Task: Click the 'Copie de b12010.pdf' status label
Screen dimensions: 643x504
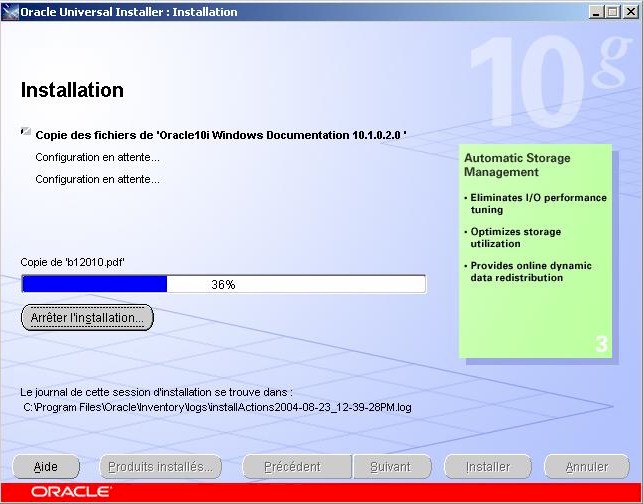Action: (x=72, y=262)
